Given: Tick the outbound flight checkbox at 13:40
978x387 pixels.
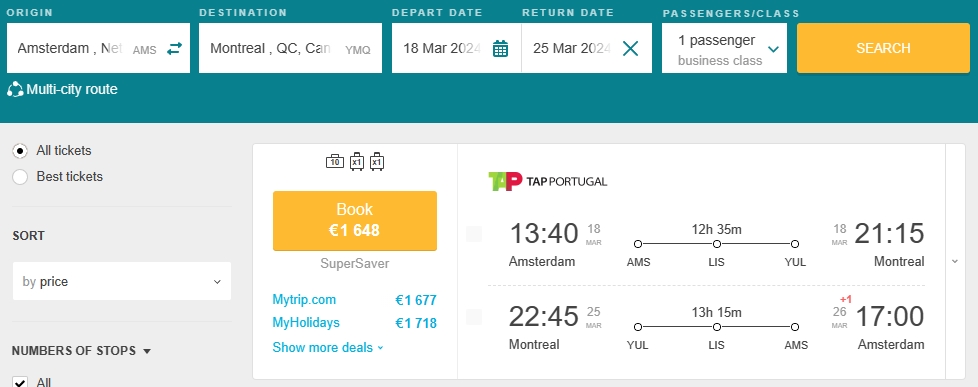Looking at the screenshot, I should pos(474,234).
